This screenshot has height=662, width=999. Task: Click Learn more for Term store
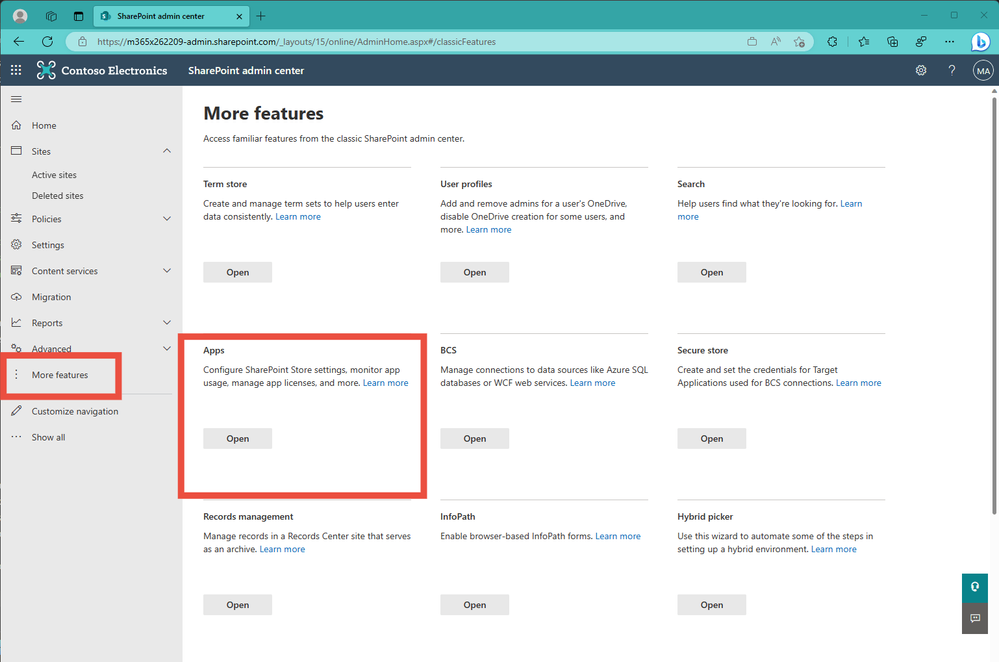(x=298, y=217)
